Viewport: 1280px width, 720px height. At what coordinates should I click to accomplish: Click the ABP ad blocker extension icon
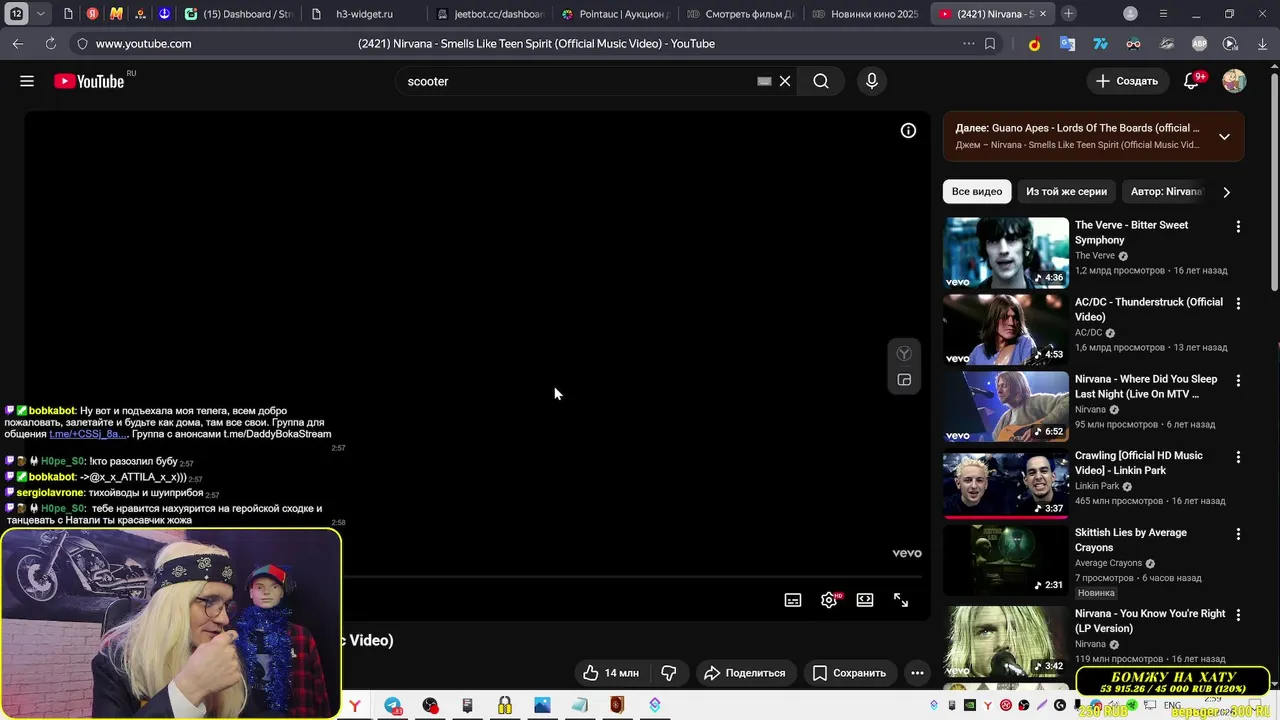(1199, 44)
